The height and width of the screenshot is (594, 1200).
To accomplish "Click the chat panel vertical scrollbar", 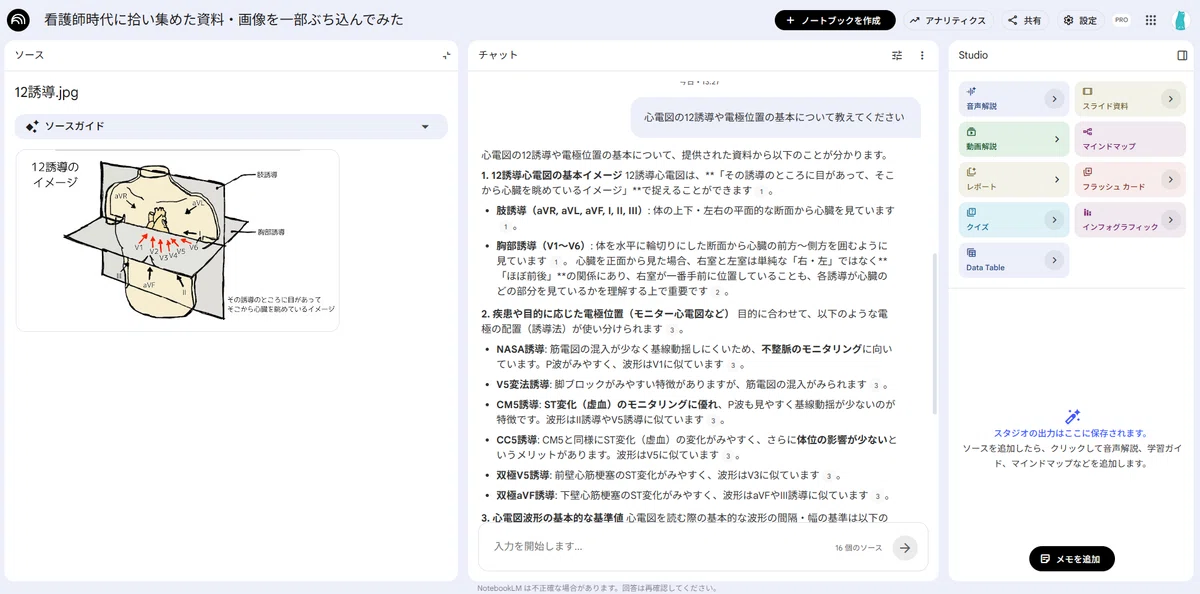I will (x=935, y=334).
